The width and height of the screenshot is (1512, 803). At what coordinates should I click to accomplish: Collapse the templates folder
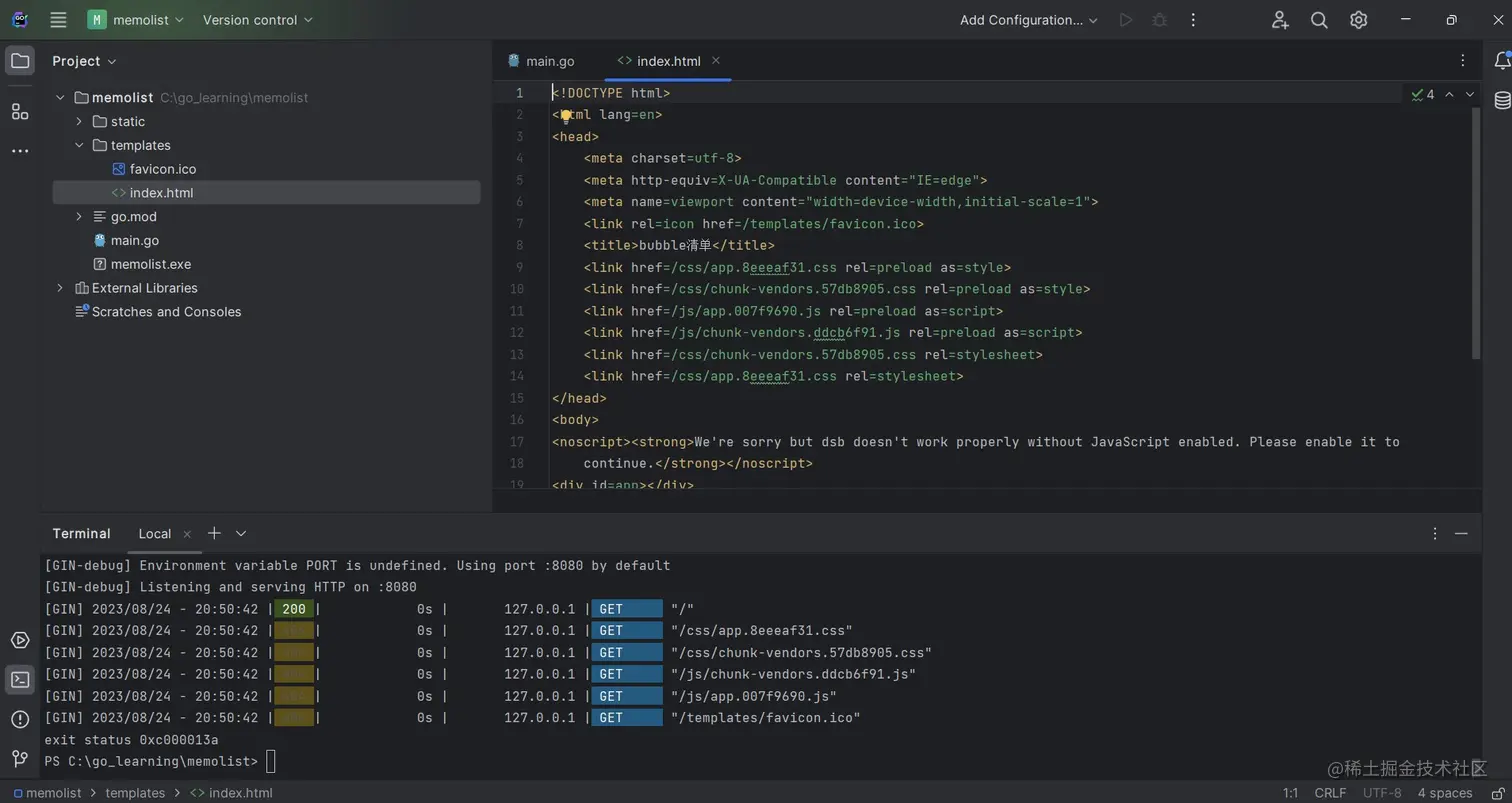[79, 146]
